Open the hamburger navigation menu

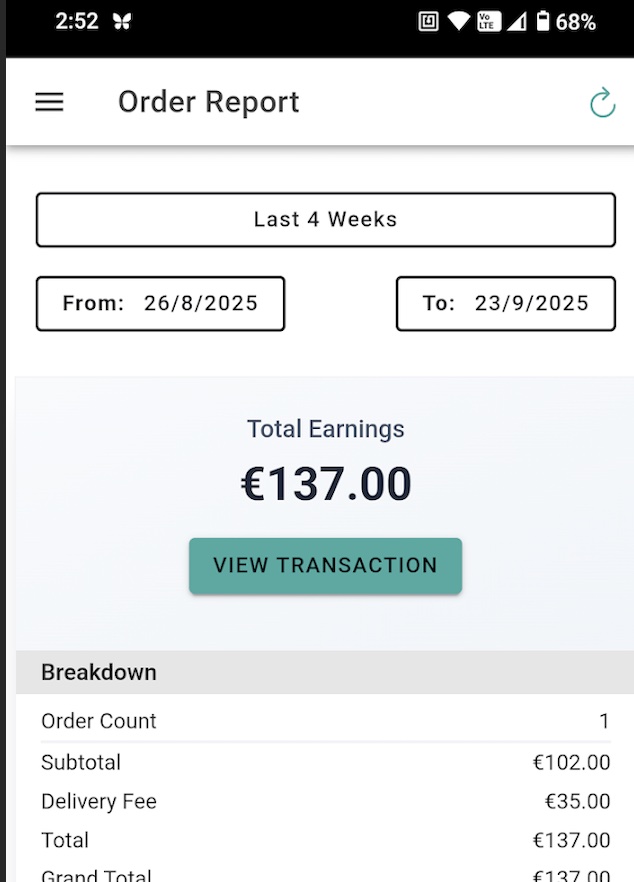click(x=49, y=102)
